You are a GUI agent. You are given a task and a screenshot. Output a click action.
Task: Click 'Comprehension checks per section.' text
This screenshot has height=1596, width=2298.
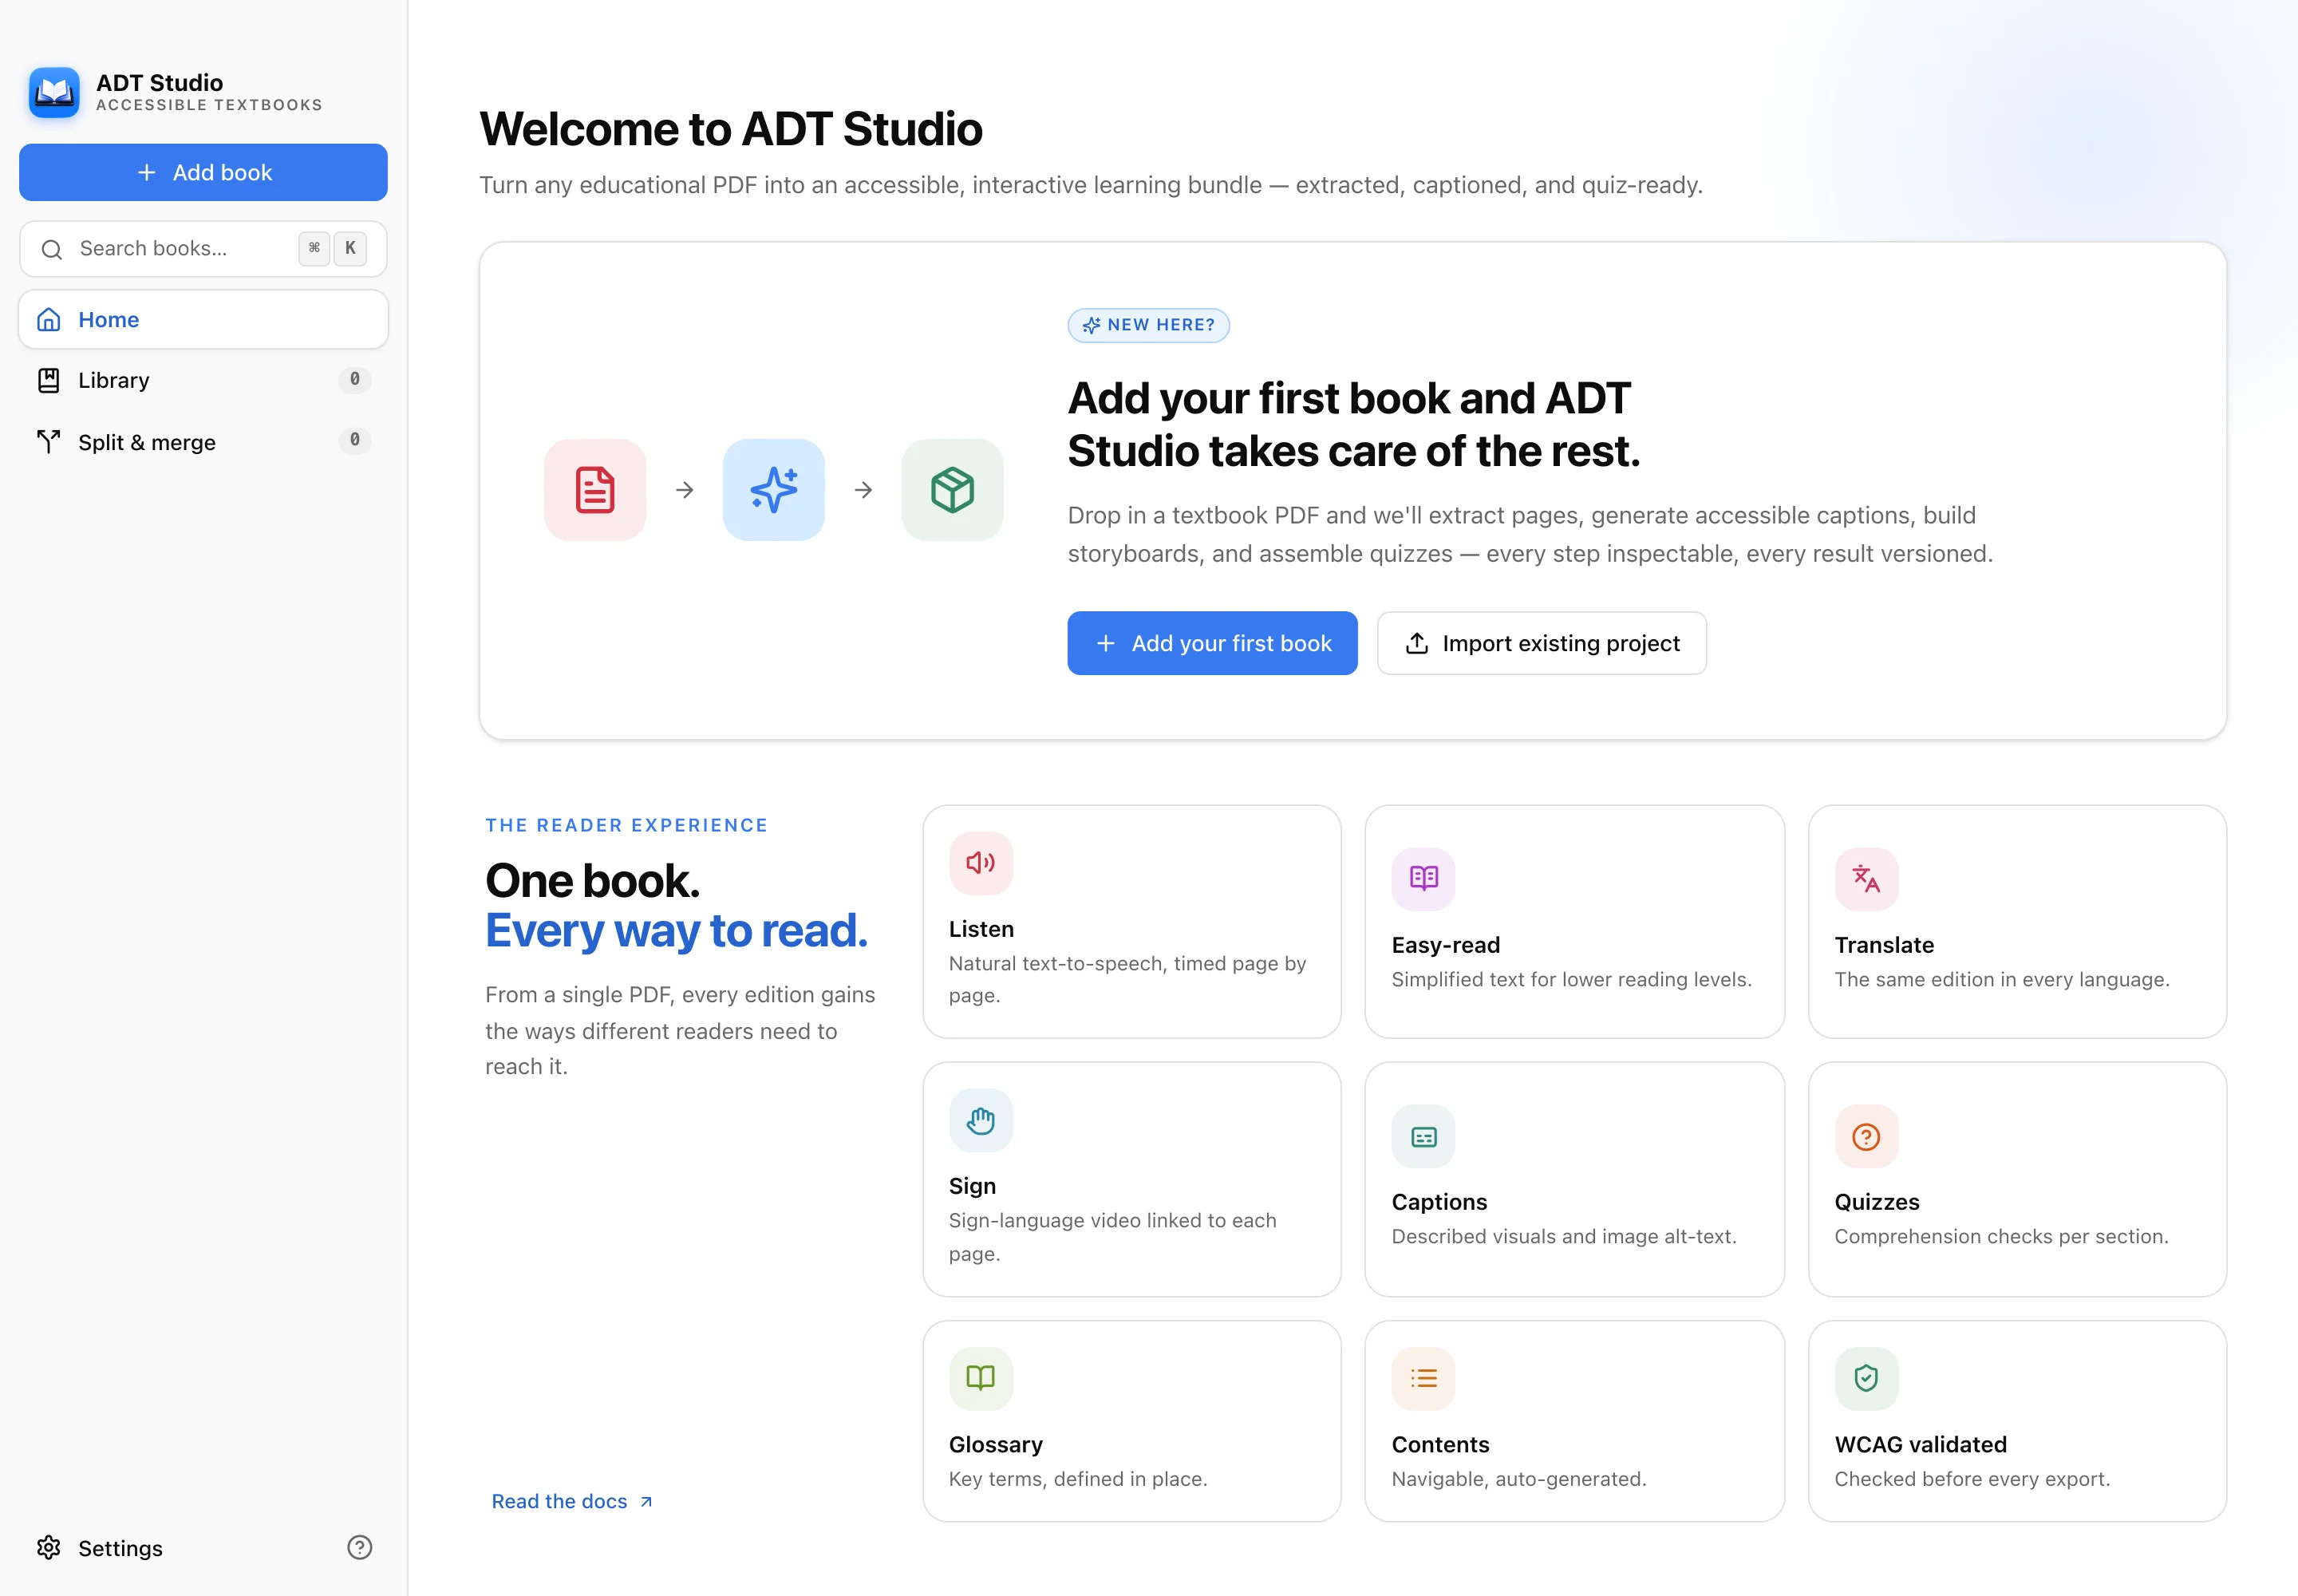click(2001, 1236)
